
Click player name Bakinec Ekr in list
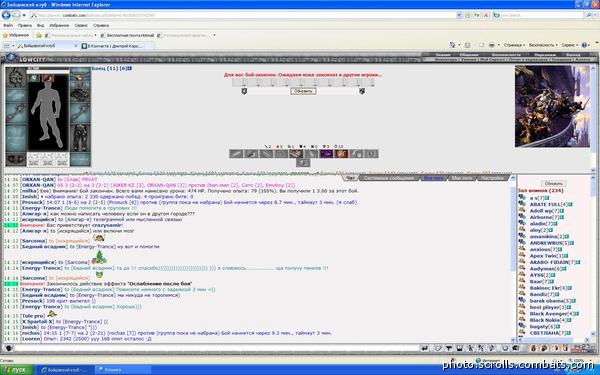545,288
